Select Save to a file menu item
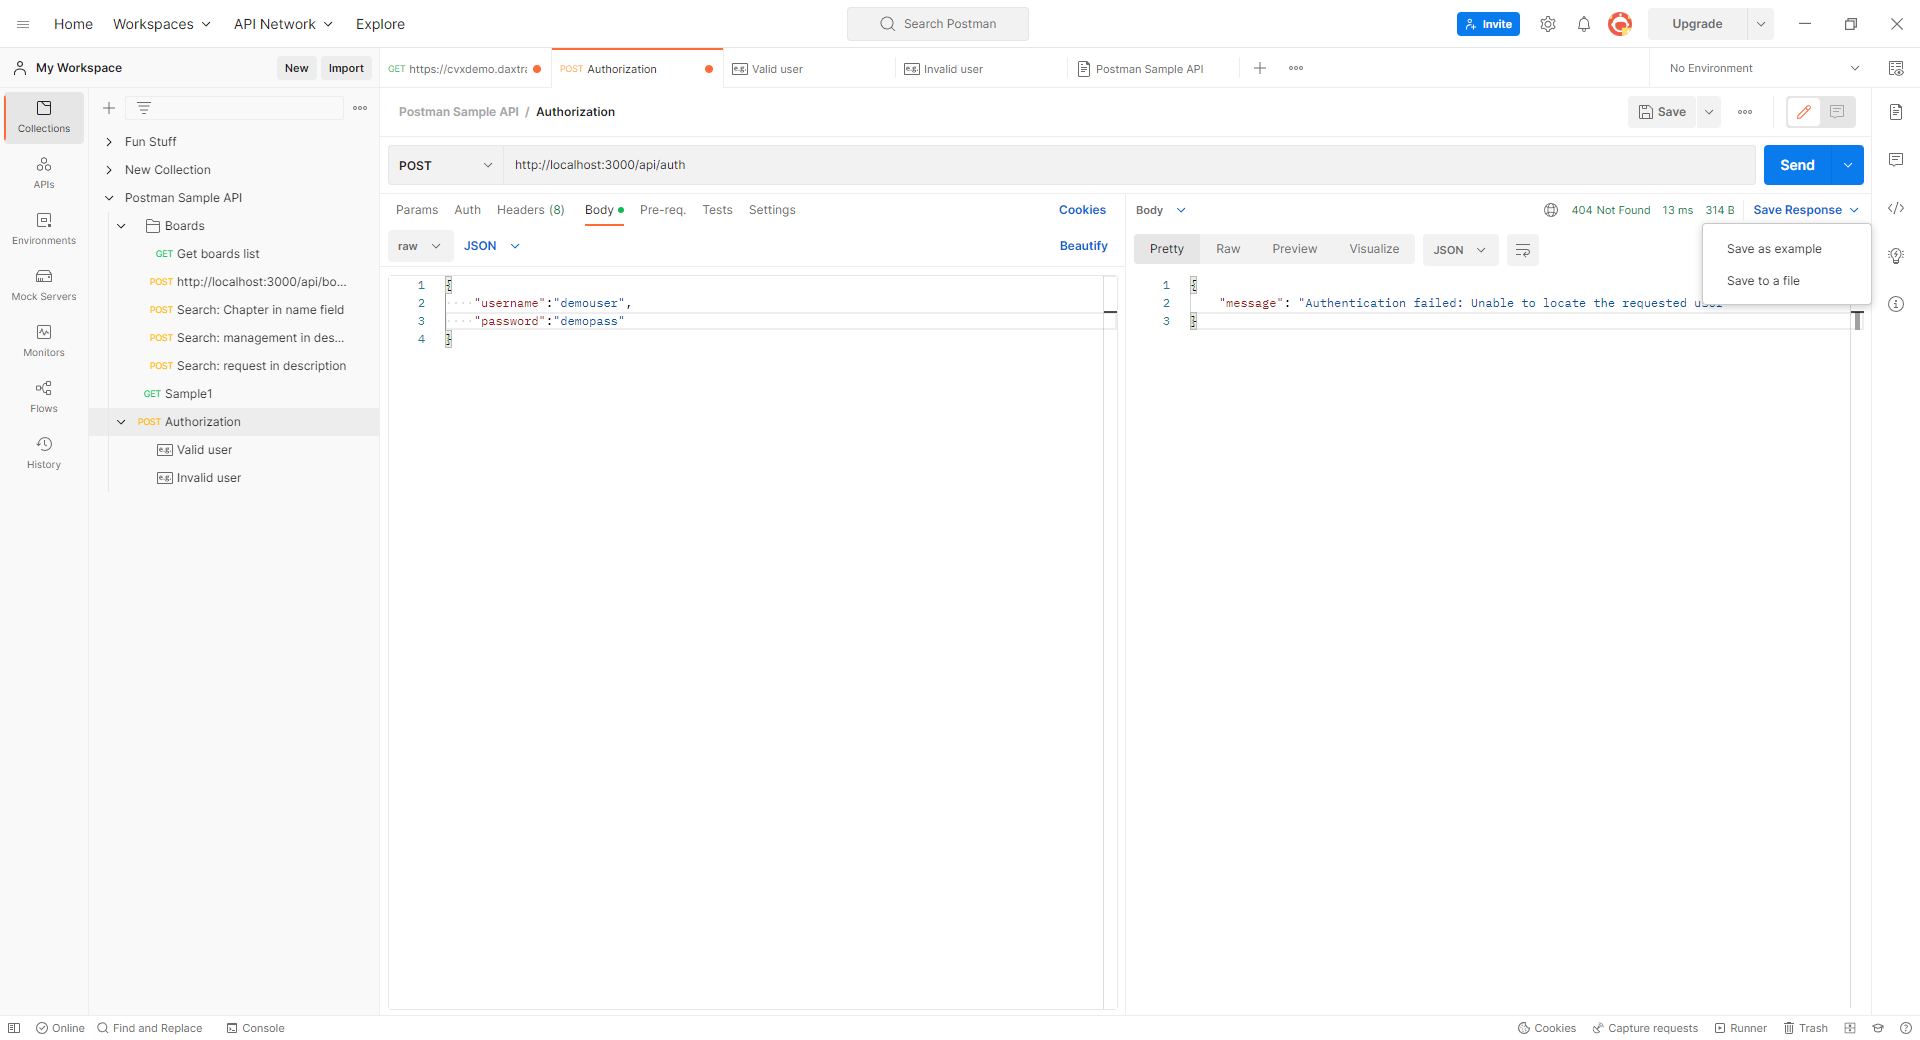Viewport: 1920px width, 1040px height. tap(1786, 281)
